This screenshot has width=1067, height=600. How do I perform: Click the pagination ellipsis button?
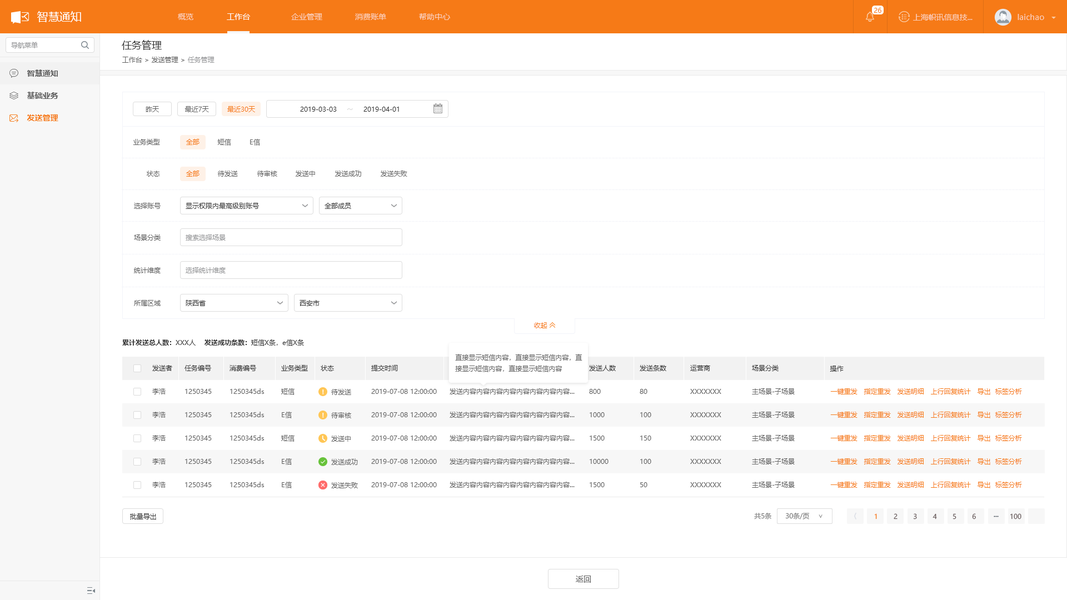click(x=996, y=516)
